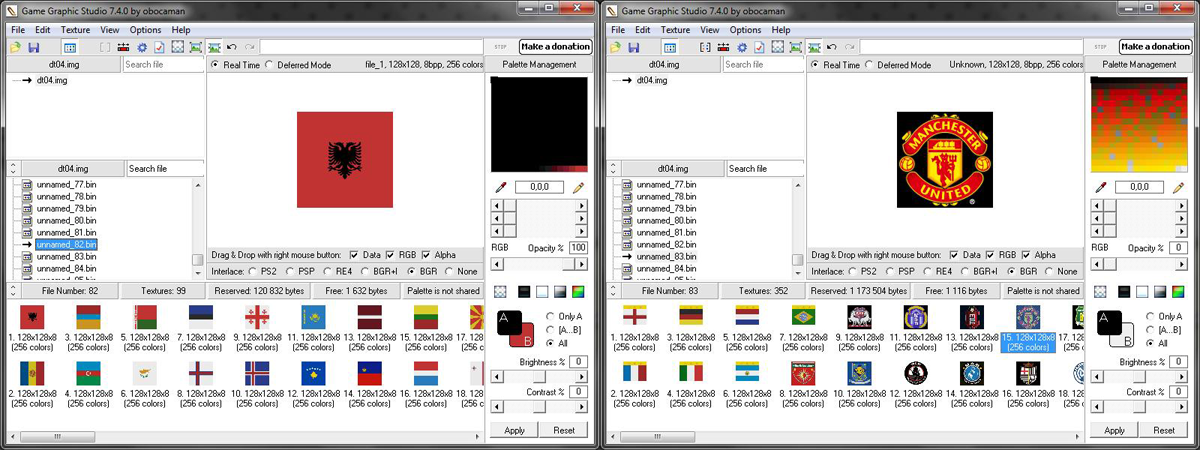Adjust the Brightness slider in left window
This screenshot has height=450, width=1200.
click(x=538, y=376)
